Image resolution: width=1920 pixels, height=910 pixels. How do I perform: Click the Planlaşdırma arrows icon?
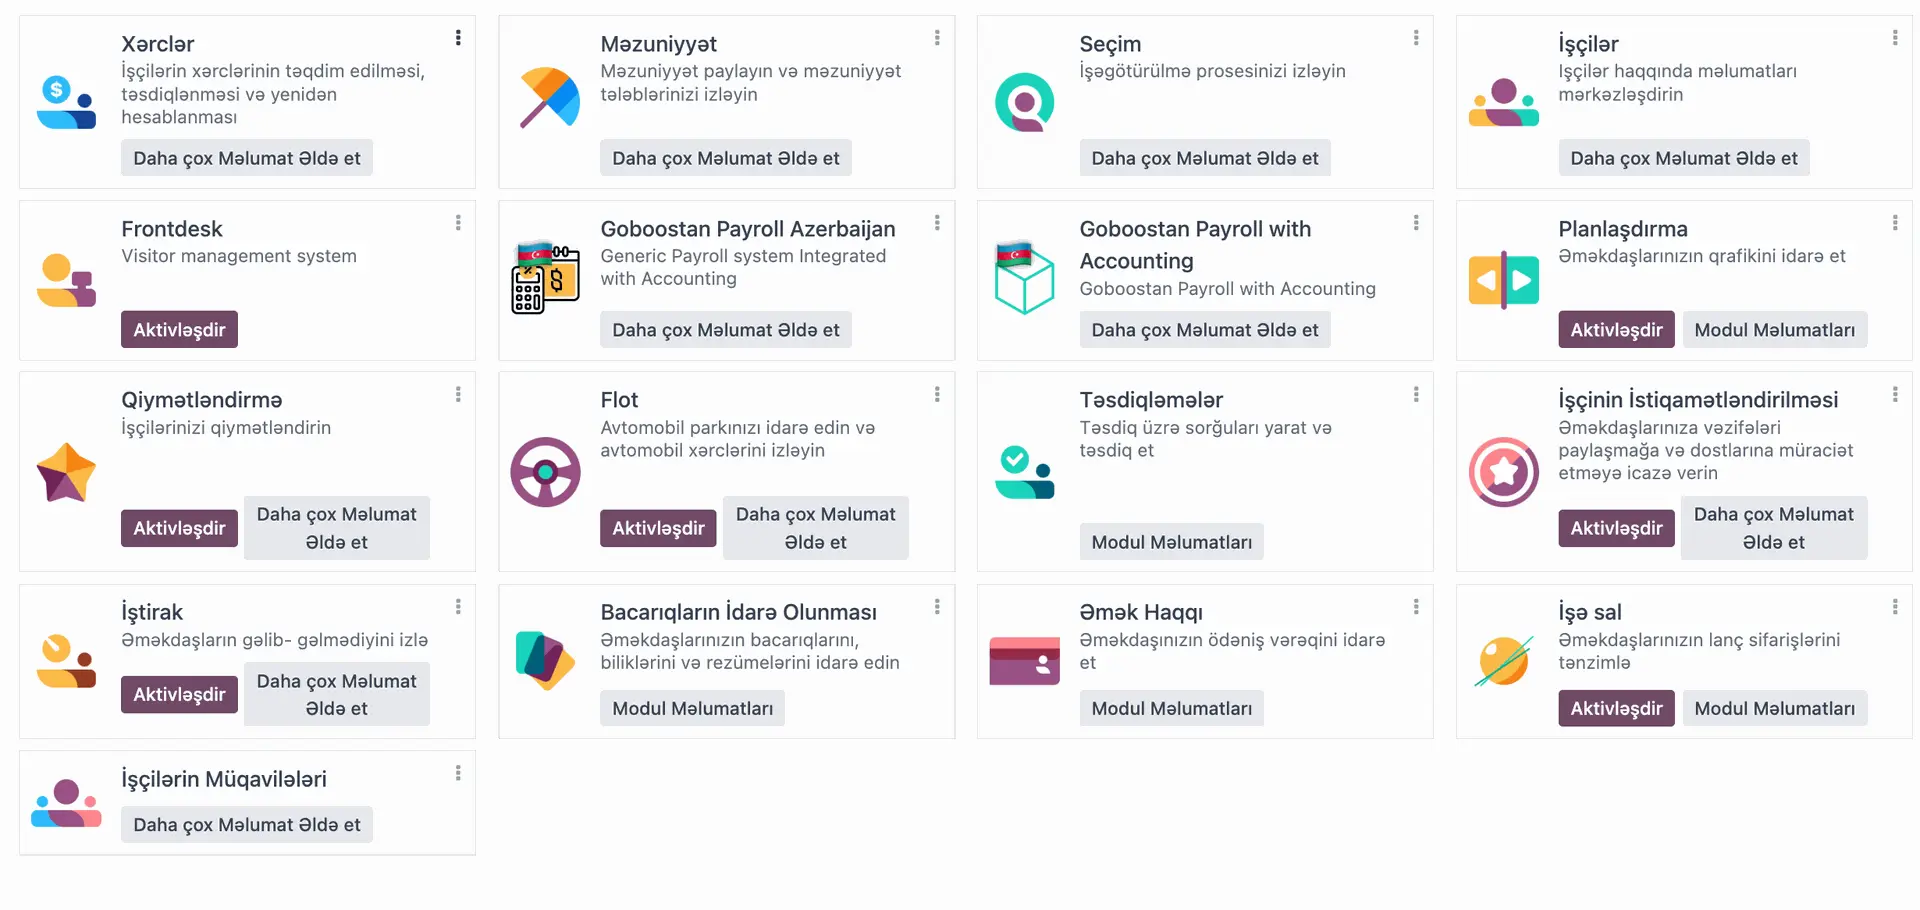point(1503,280)
